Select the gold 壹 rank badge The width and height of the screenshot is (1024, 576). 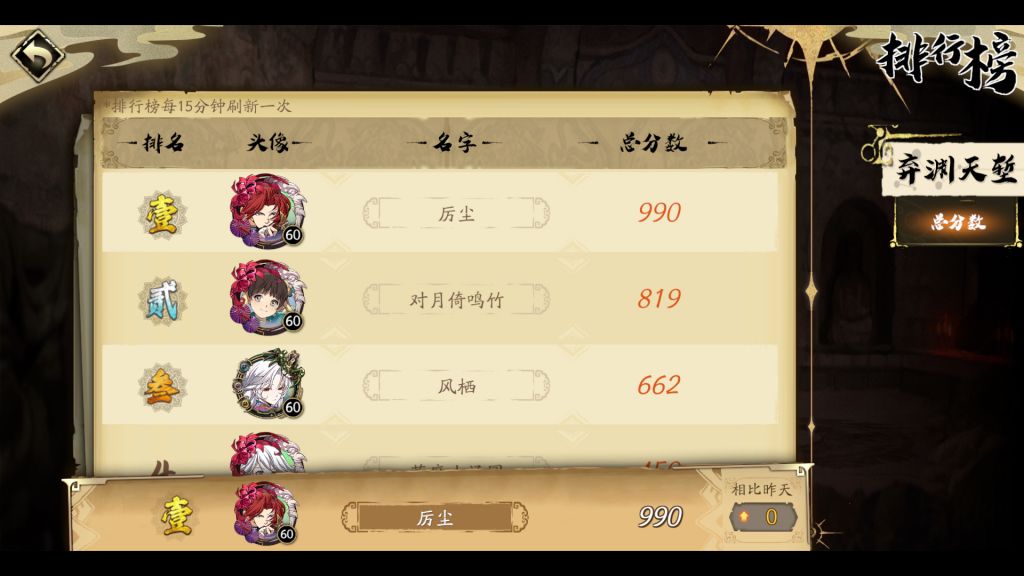tap(162, 214)
